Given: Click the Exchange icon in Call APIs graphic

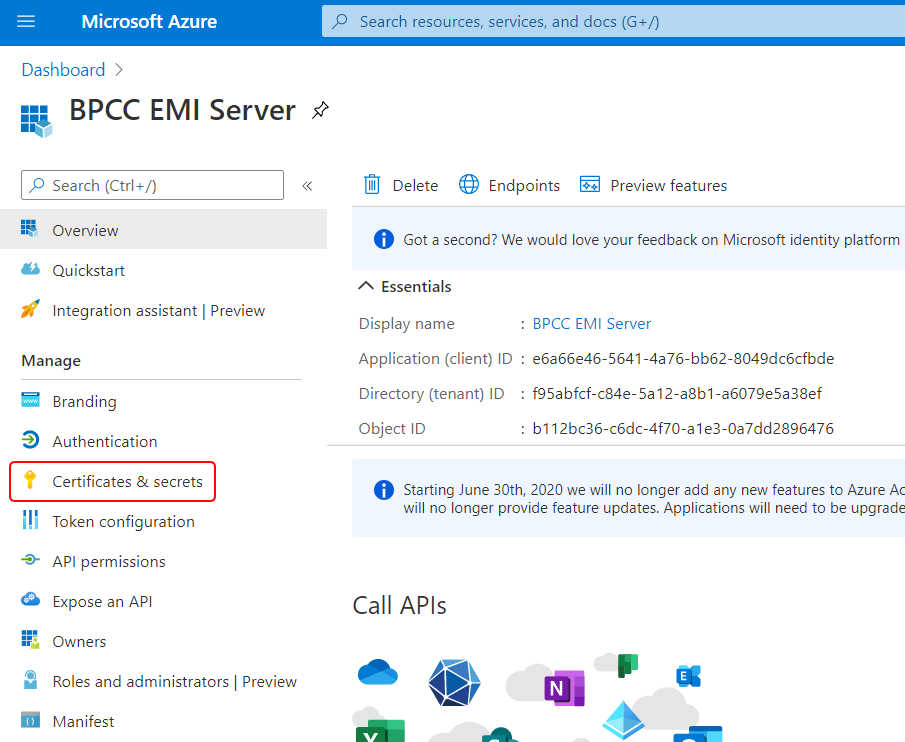Looking at the screenshot, I should (x=688, y=676).
